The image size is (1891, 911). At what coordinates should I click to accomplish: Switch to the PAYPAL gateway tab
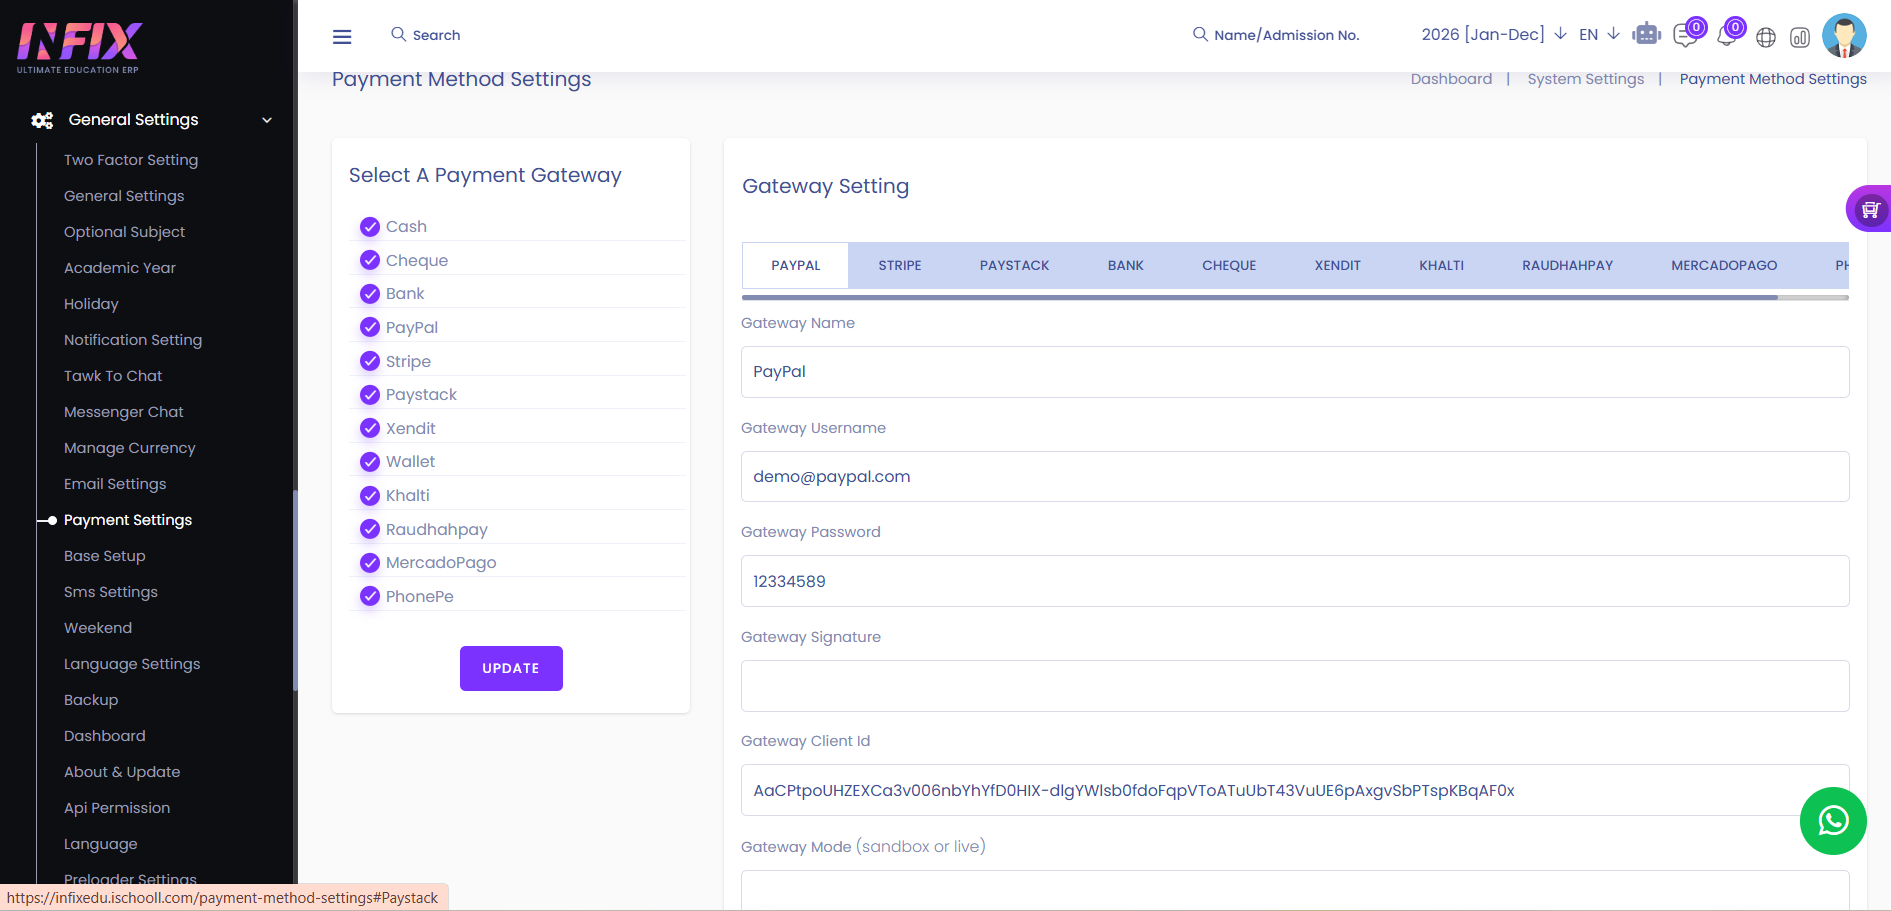tap(796, 265)
